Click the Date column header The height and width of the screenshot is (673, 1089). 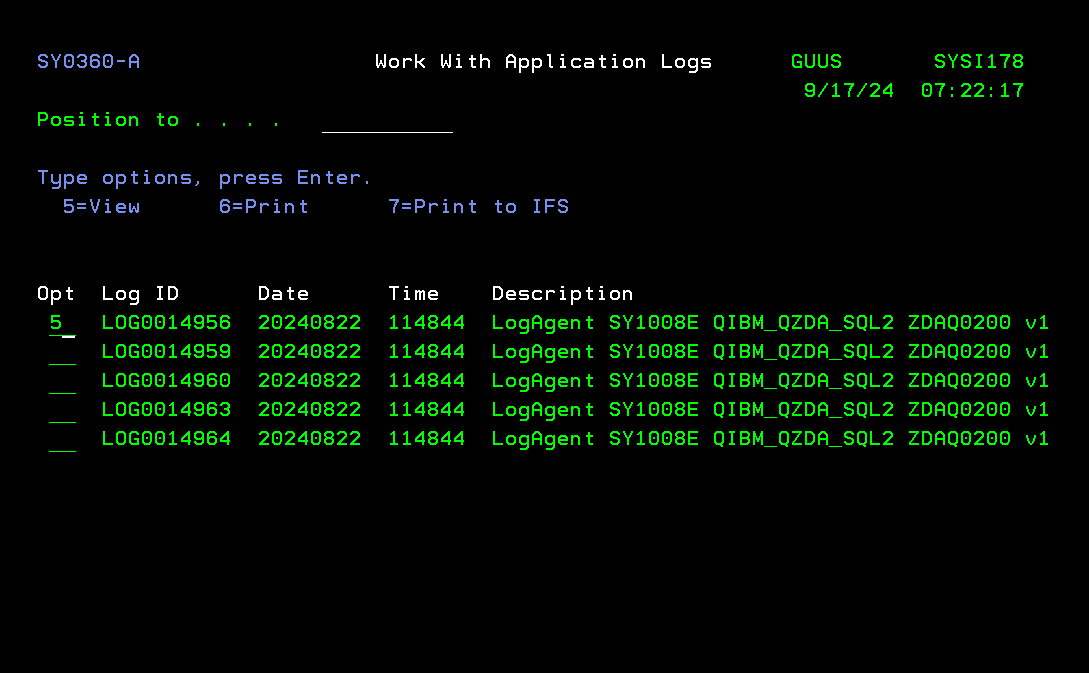(283, 294)
